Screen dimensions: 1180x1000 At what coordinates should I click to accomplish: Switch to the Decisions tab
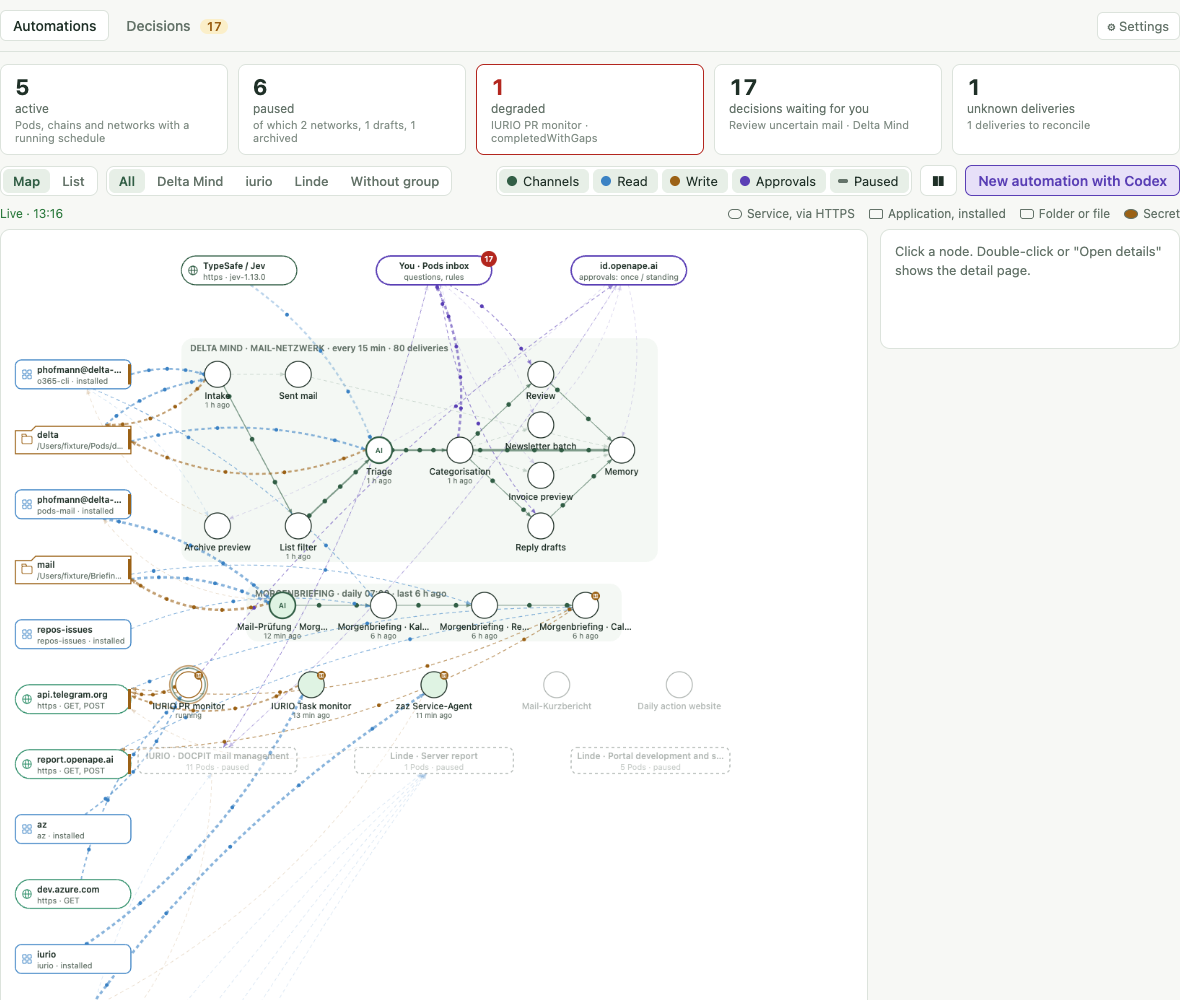176,26
